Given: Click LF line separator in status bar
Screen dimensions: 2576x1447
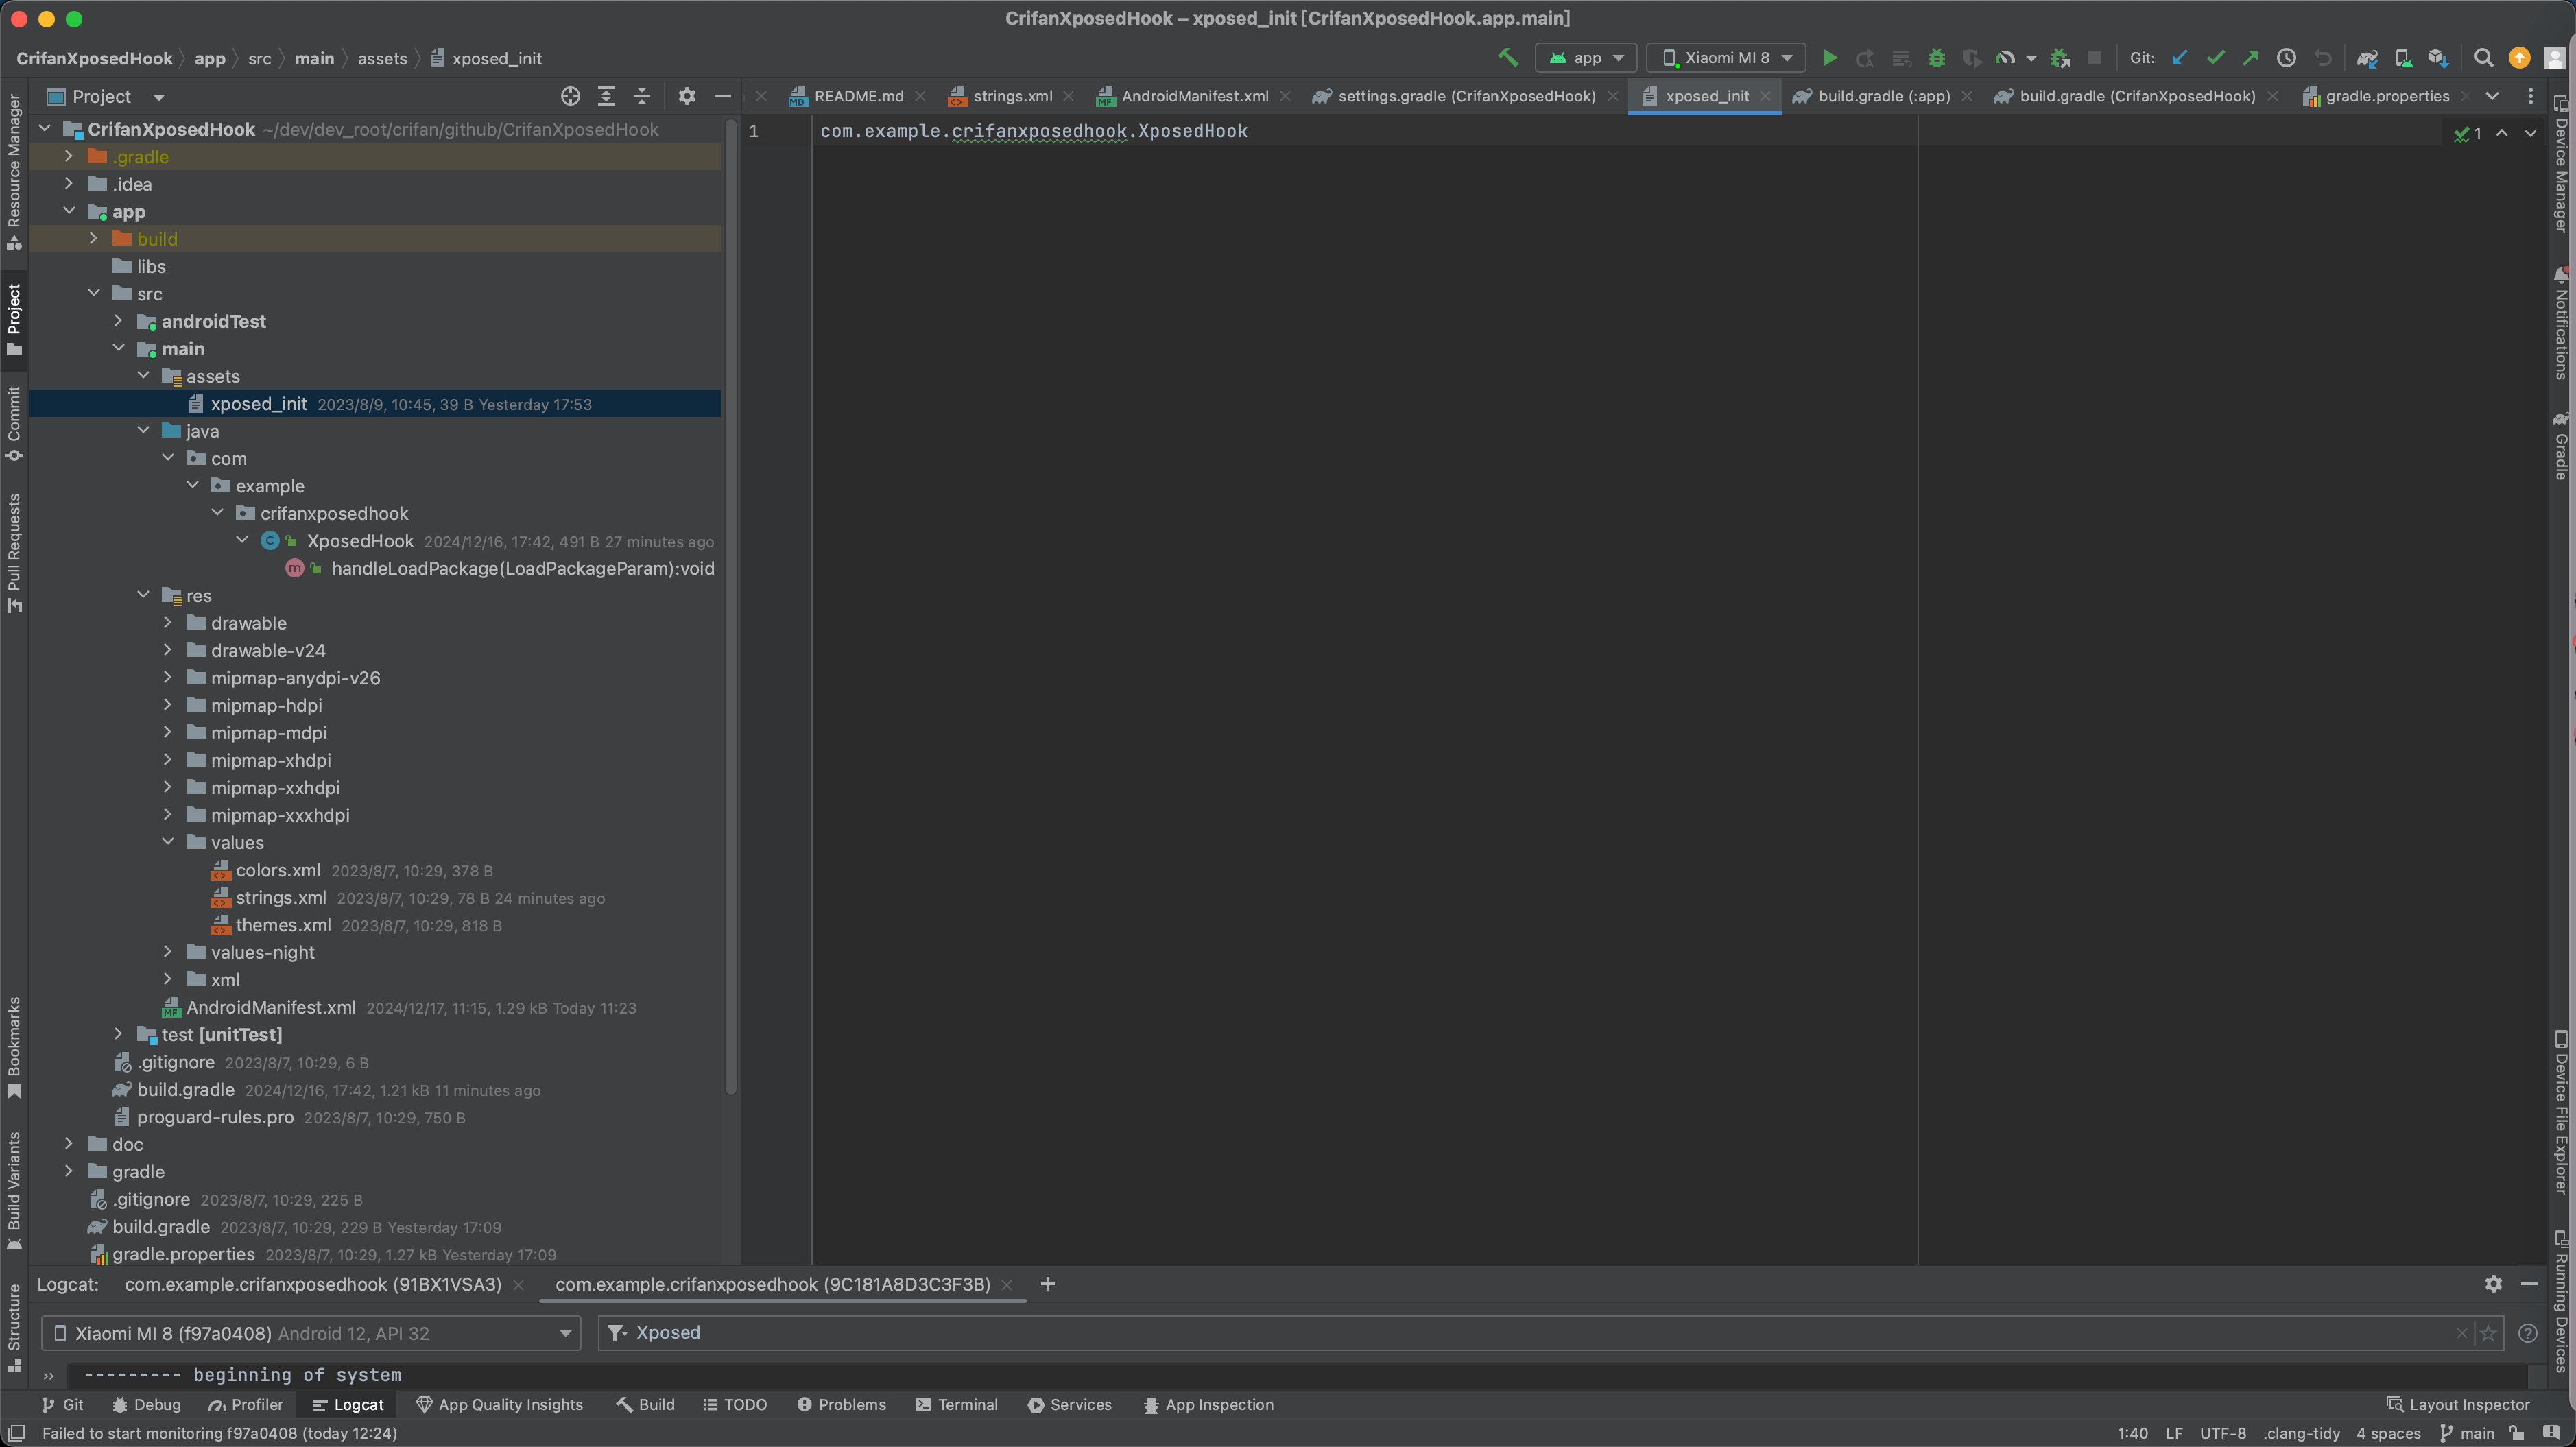Looking at the screenshot, I should coord(2174,1433).
